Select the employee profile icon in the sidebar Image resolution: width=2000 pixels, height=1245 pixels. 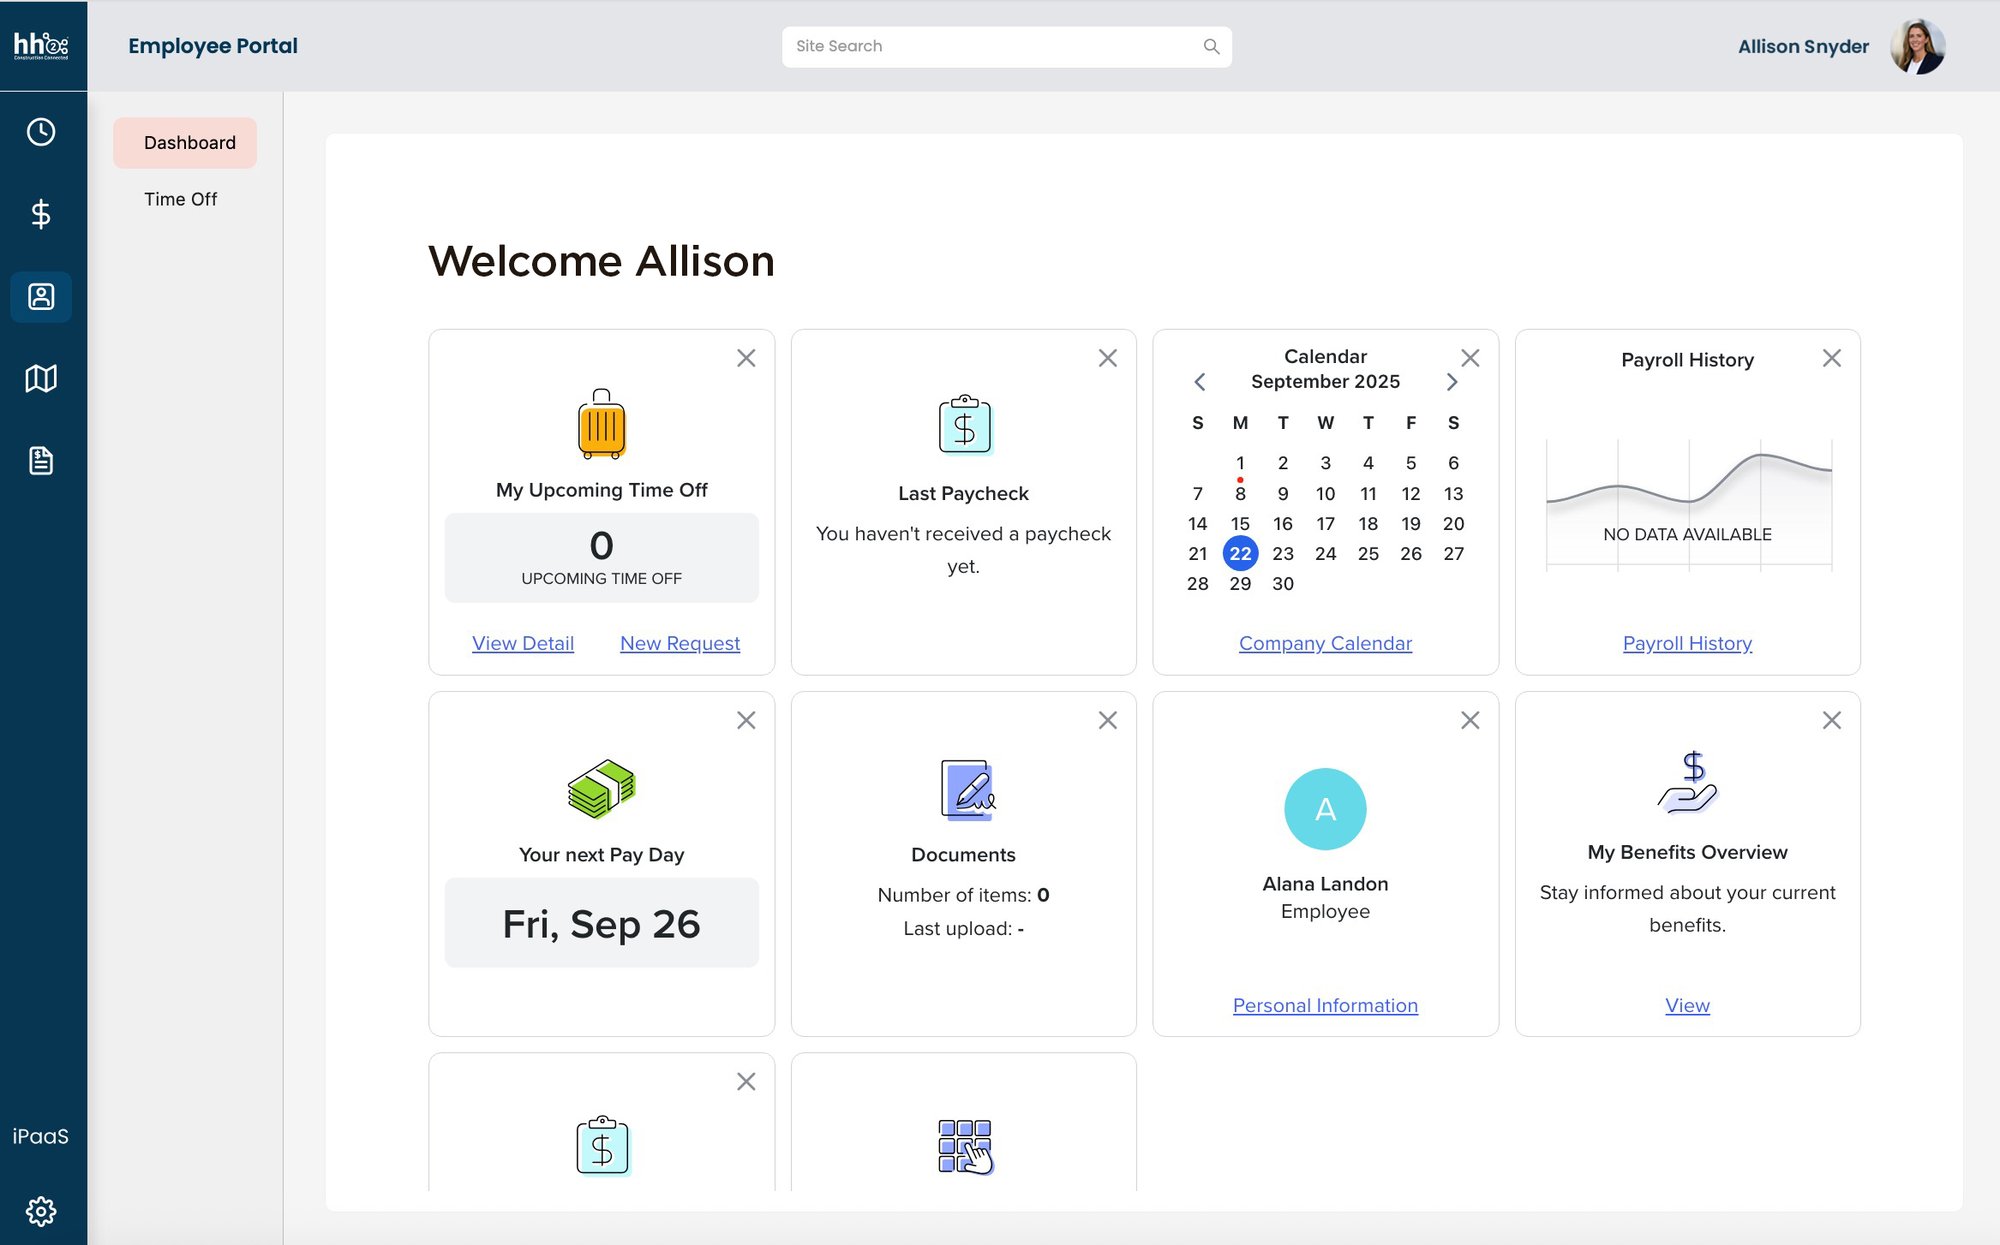[41, 296]
